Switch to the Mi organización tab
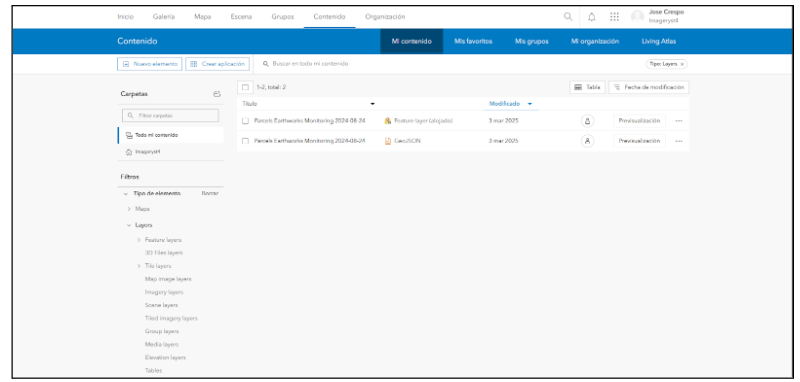Screen dimensions: 800x382 pyautogui.click(x=595, y=41)
